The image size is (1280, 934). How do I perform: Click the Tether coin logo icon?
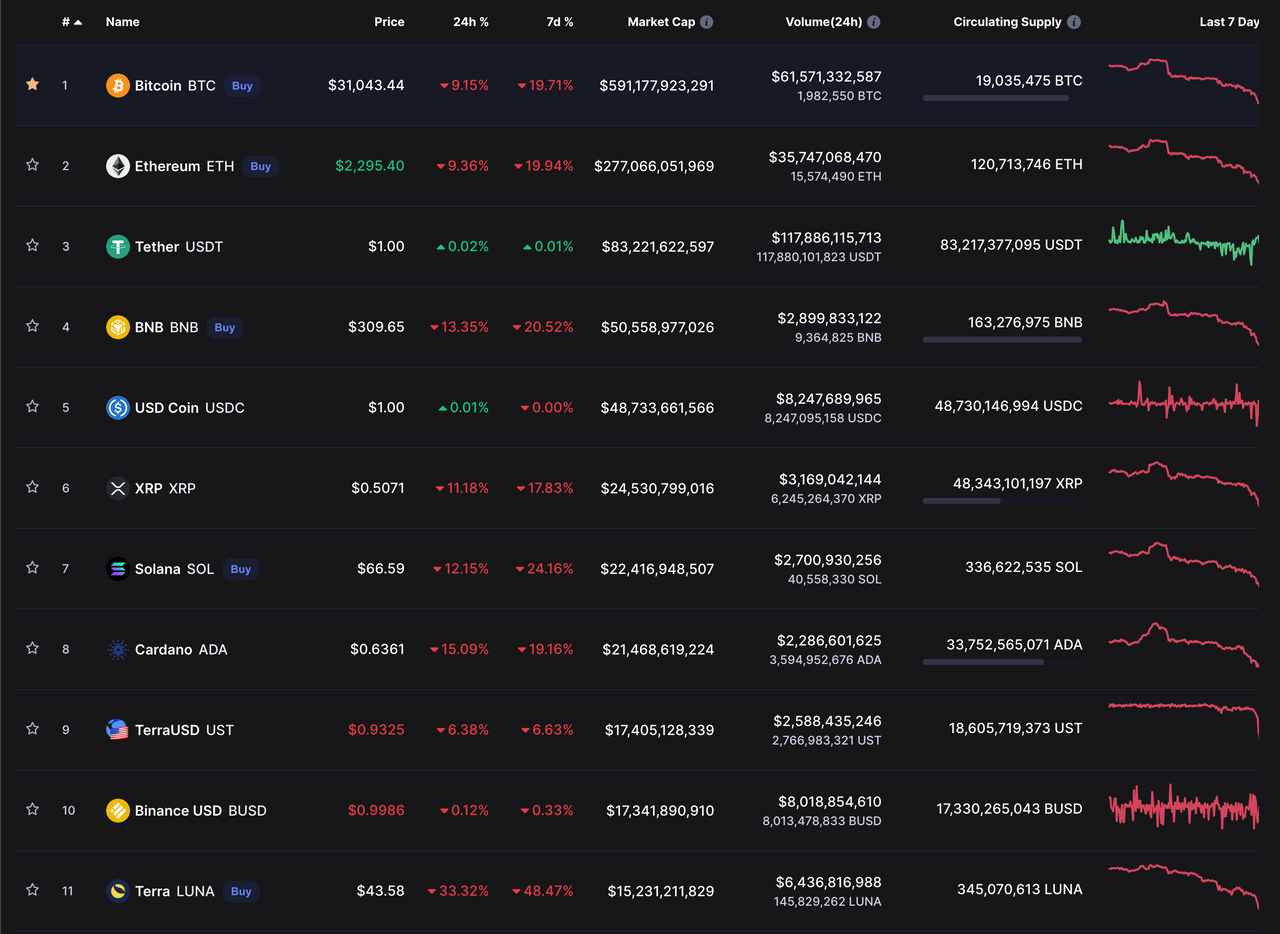coord(118,246)
